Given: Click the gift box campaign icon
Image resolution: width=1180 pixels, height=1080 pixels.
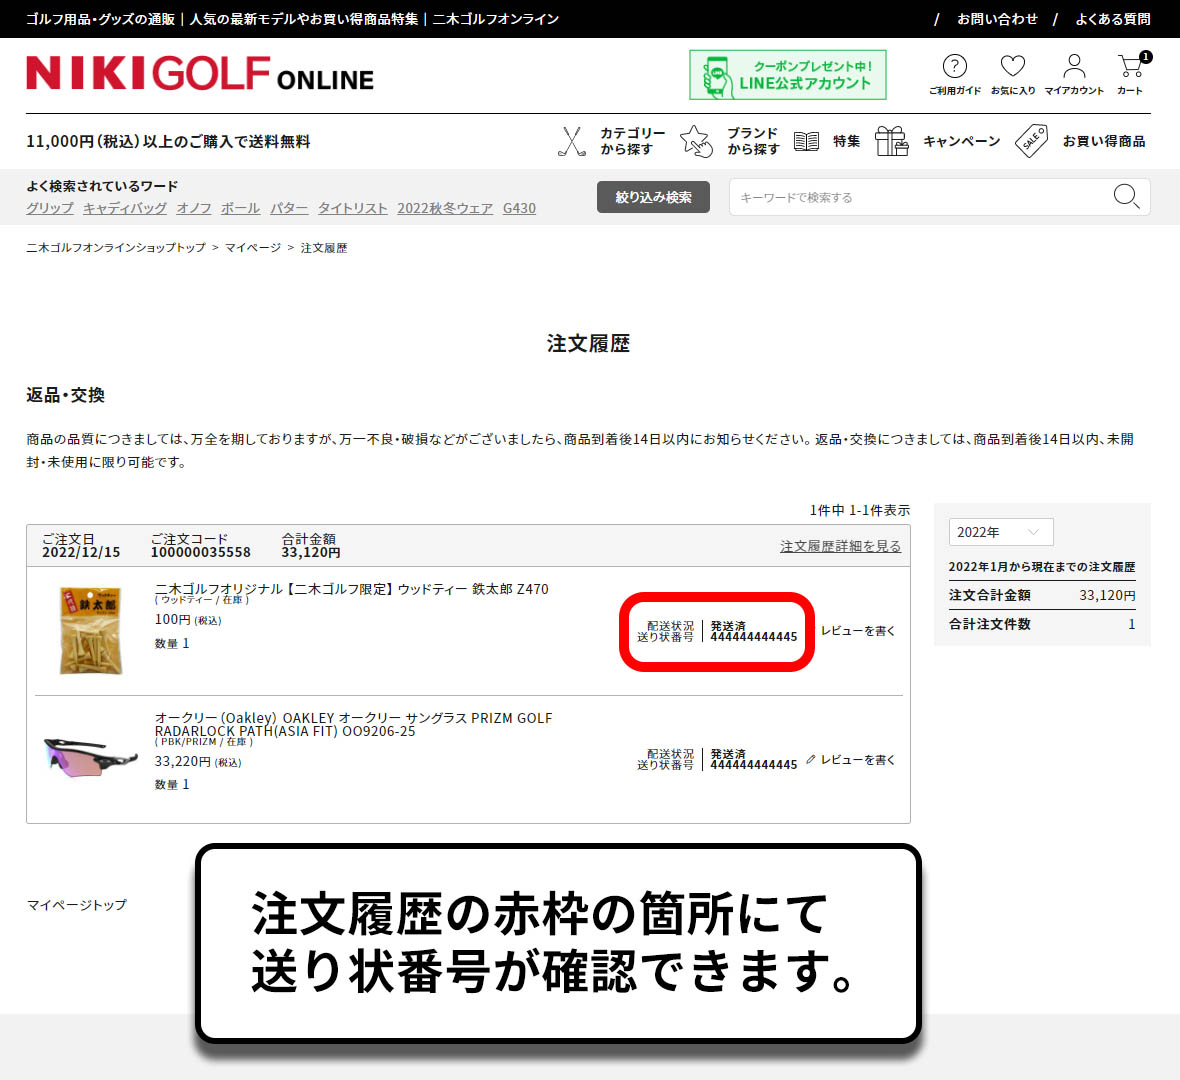Looking at the screenshot, I should pos(891,141).
